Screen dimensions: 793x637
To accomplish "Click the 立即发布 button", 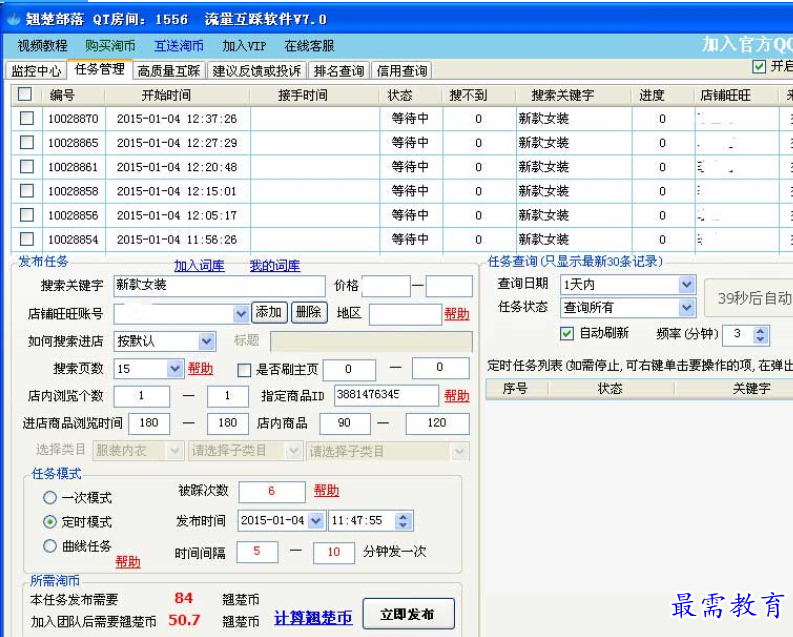I will tap(408, 614).
